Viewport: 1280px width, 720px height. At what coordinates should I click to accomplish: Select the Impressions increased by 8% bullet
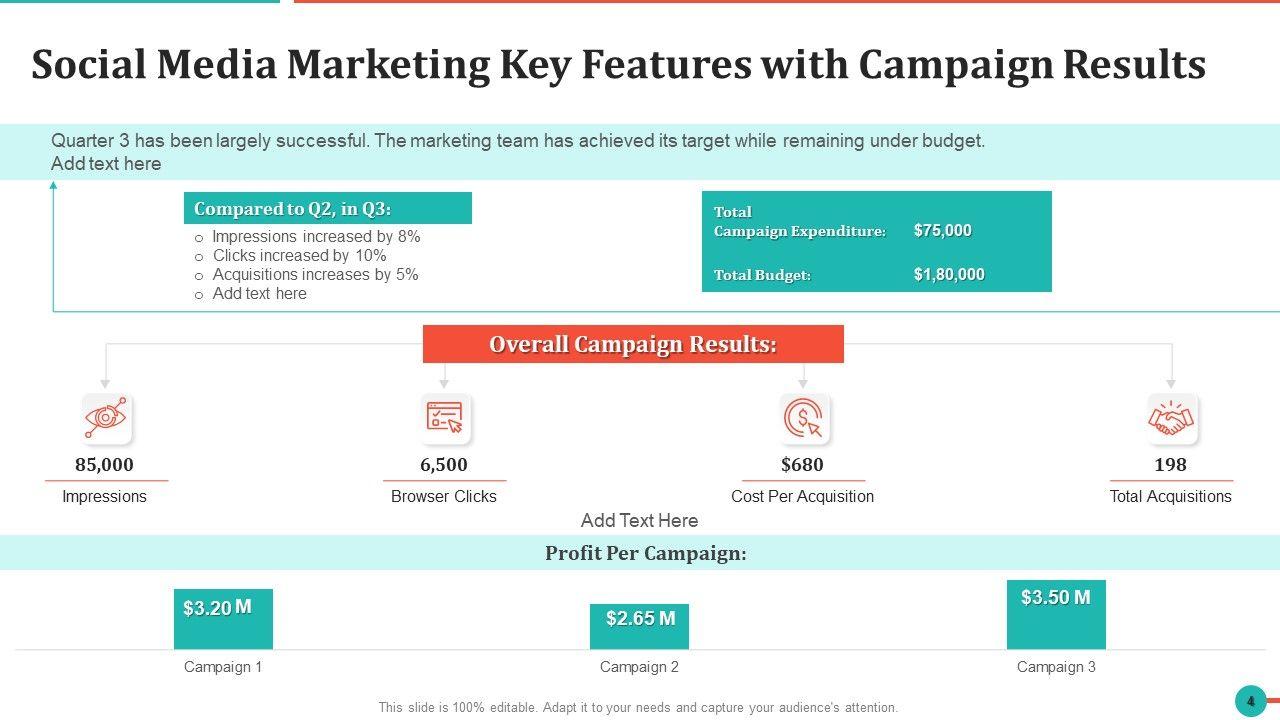(316, 237)
